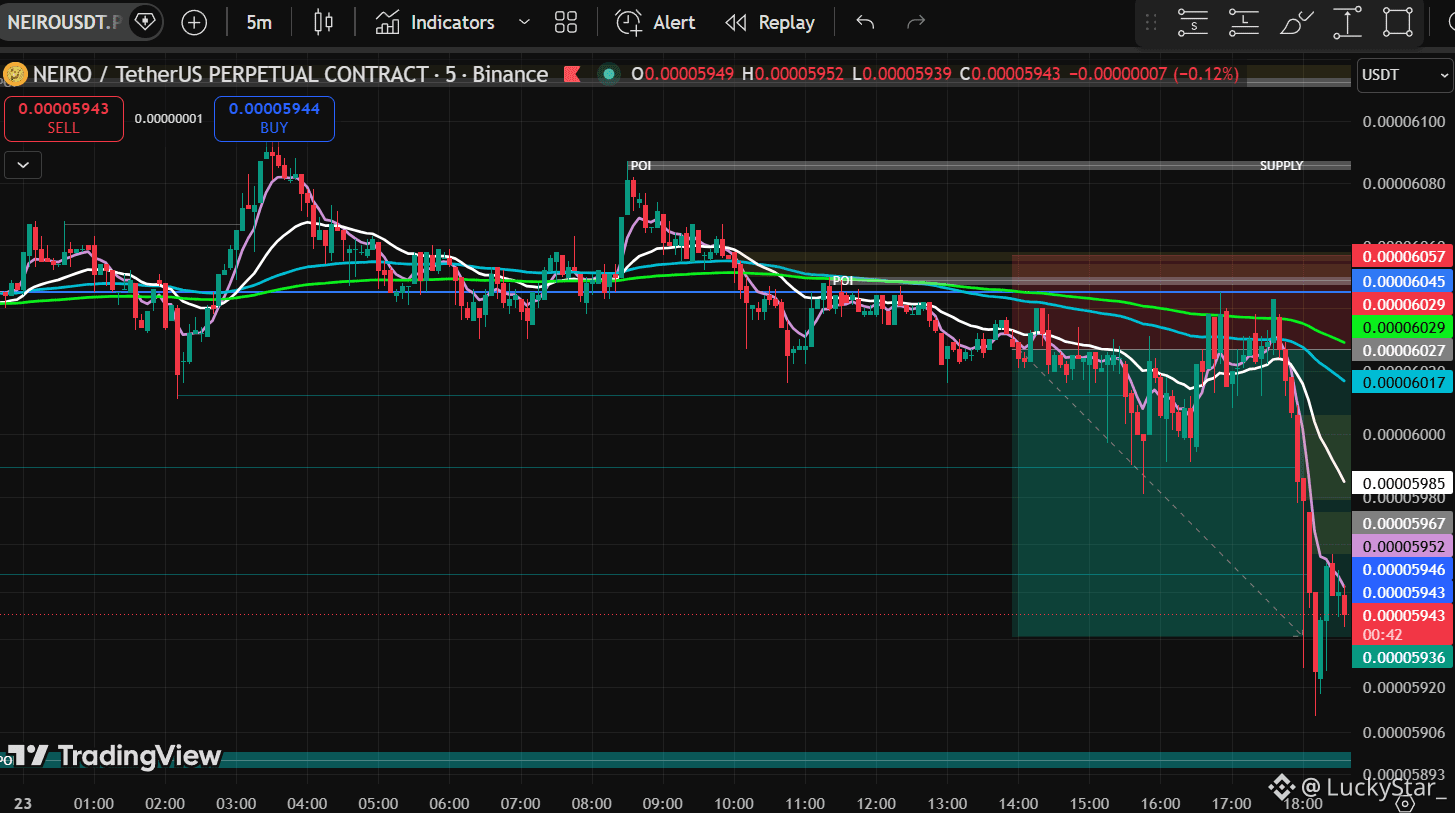Click the 03:00 time axis label
Screen dimensions: 1455x813
tap(236, 803)
